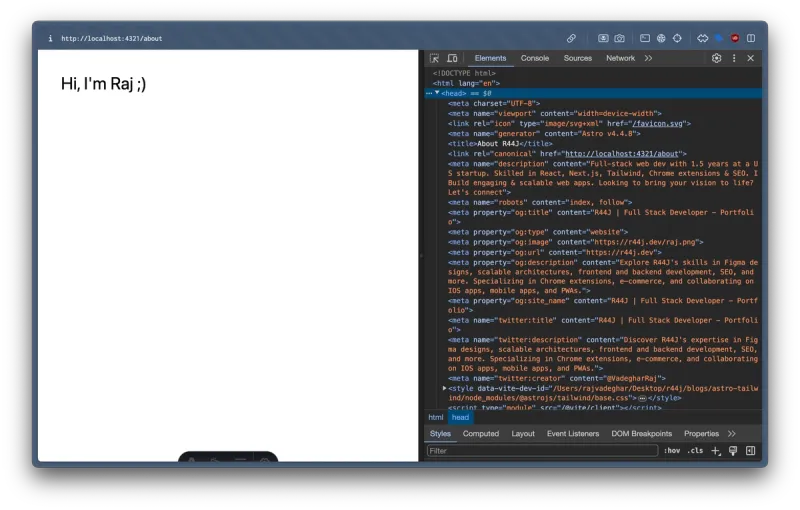The image size is (800, 510).
Task: Open the Event Listeners pane tab
Action: 573,434
